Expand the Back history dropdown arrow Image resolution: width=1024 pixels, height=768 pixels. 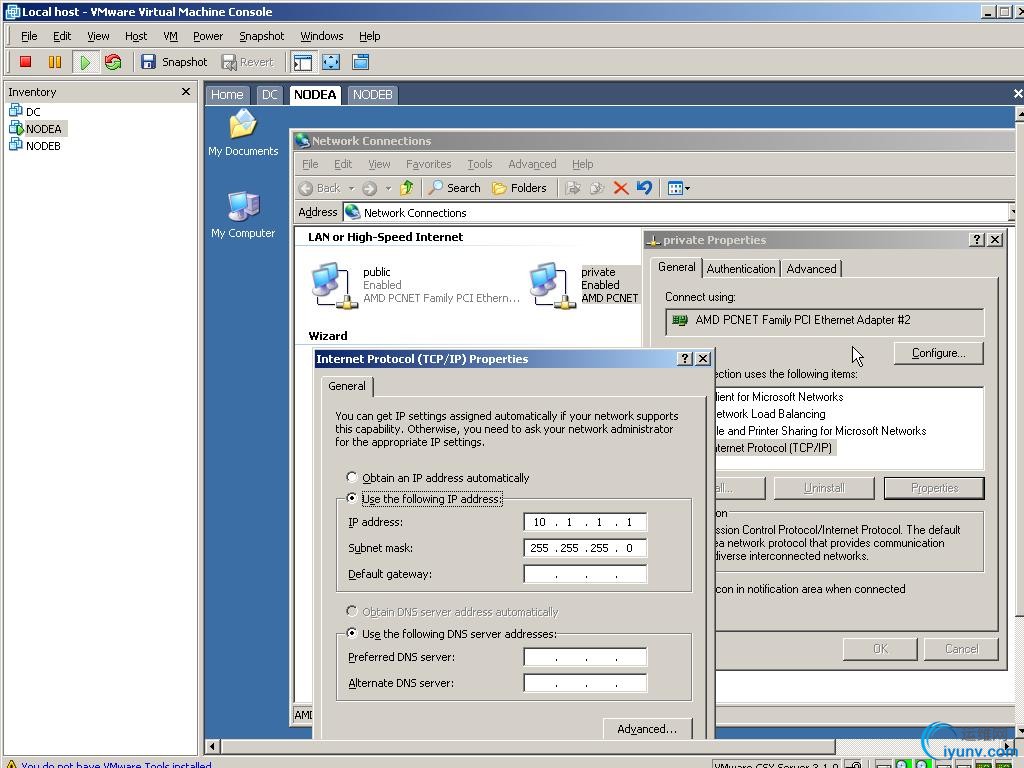(x=351, y=188)
